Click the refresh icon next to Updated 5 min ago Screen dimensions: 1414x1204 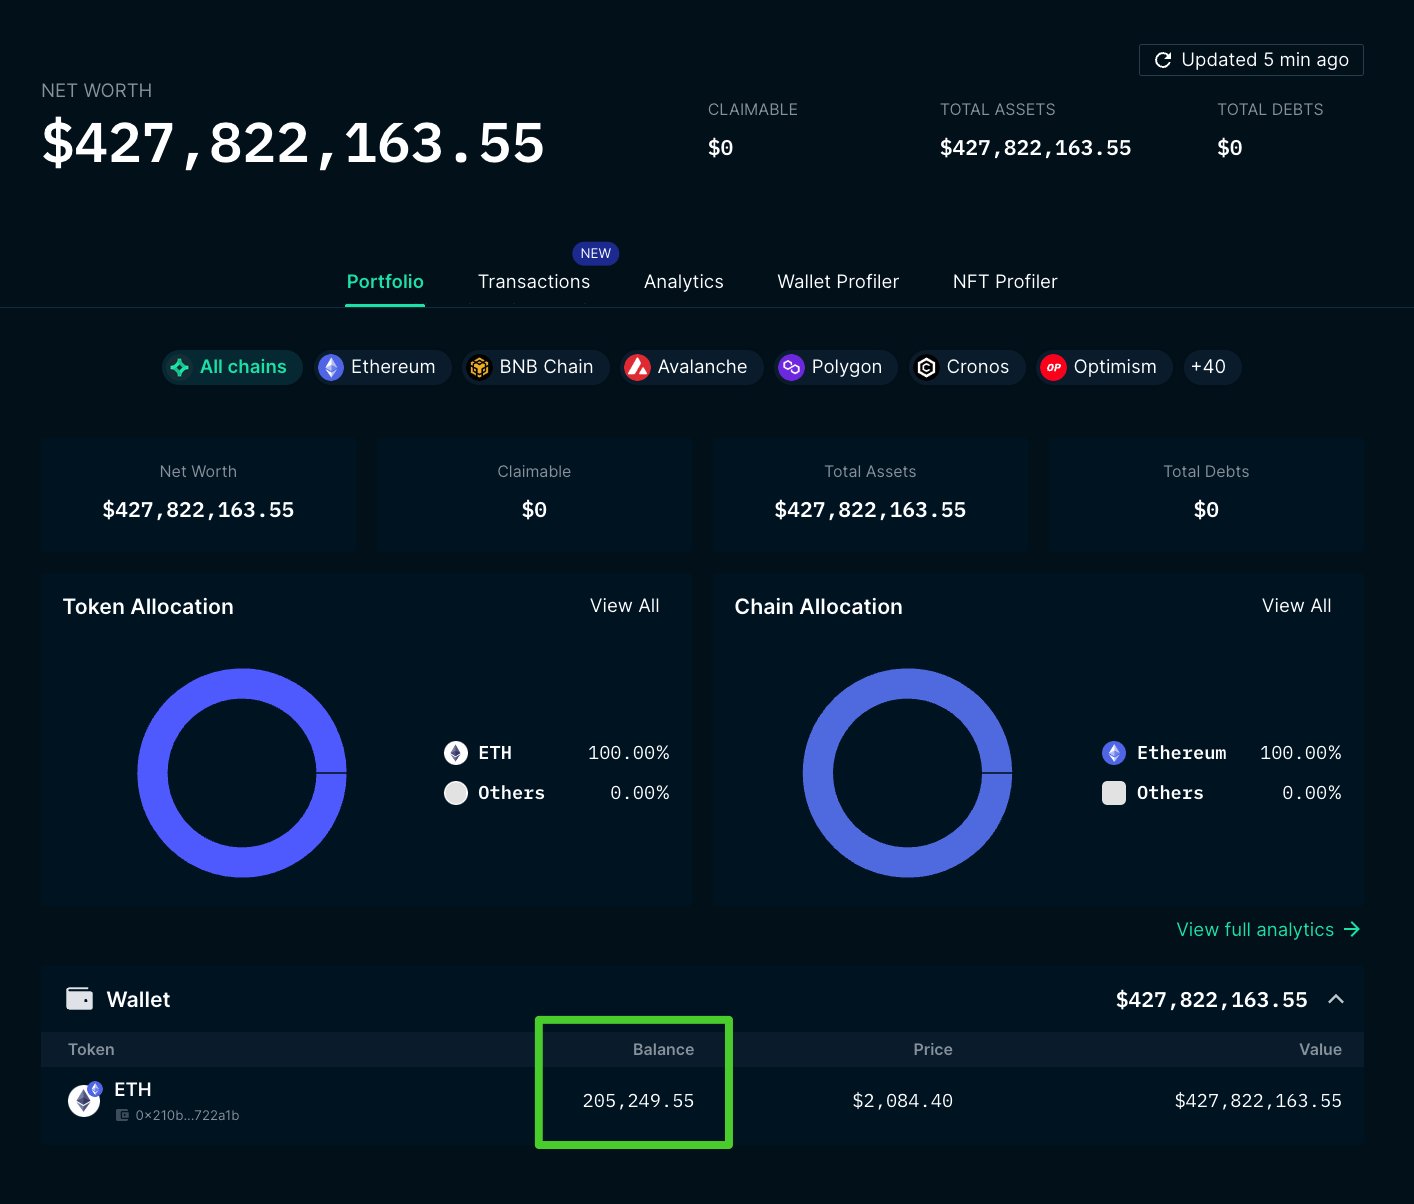click(1163, 59)
